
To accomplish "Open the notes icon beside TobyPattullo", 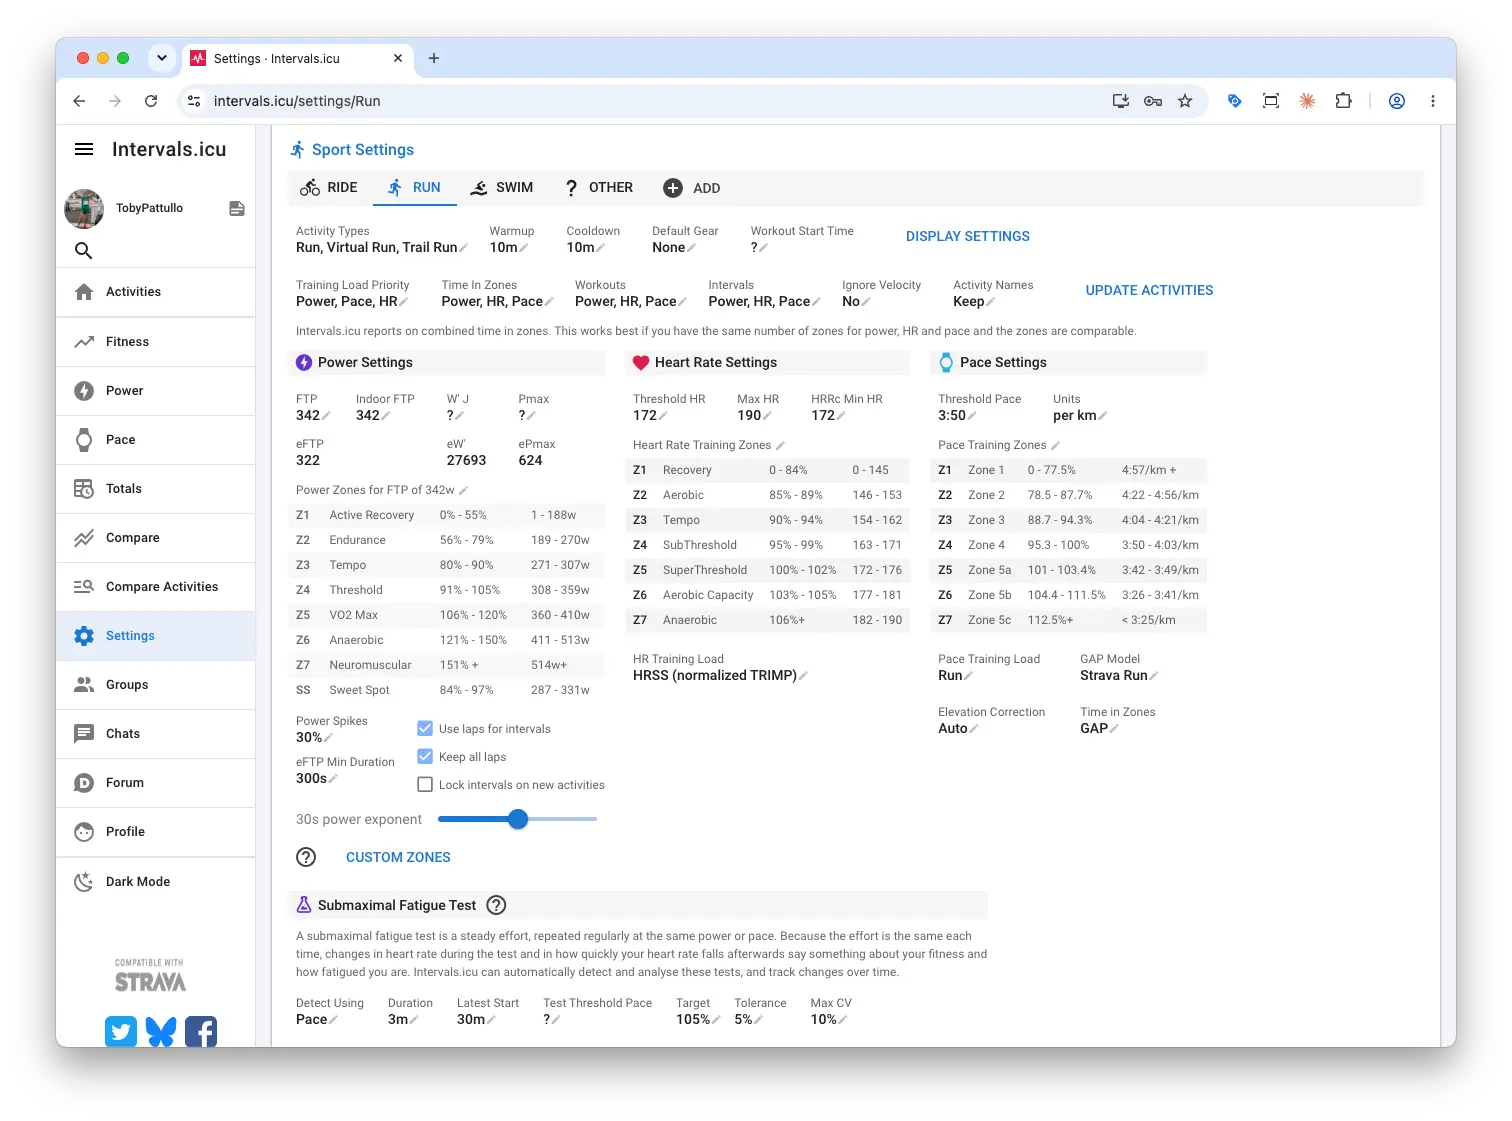I will [x=237, y=208].
